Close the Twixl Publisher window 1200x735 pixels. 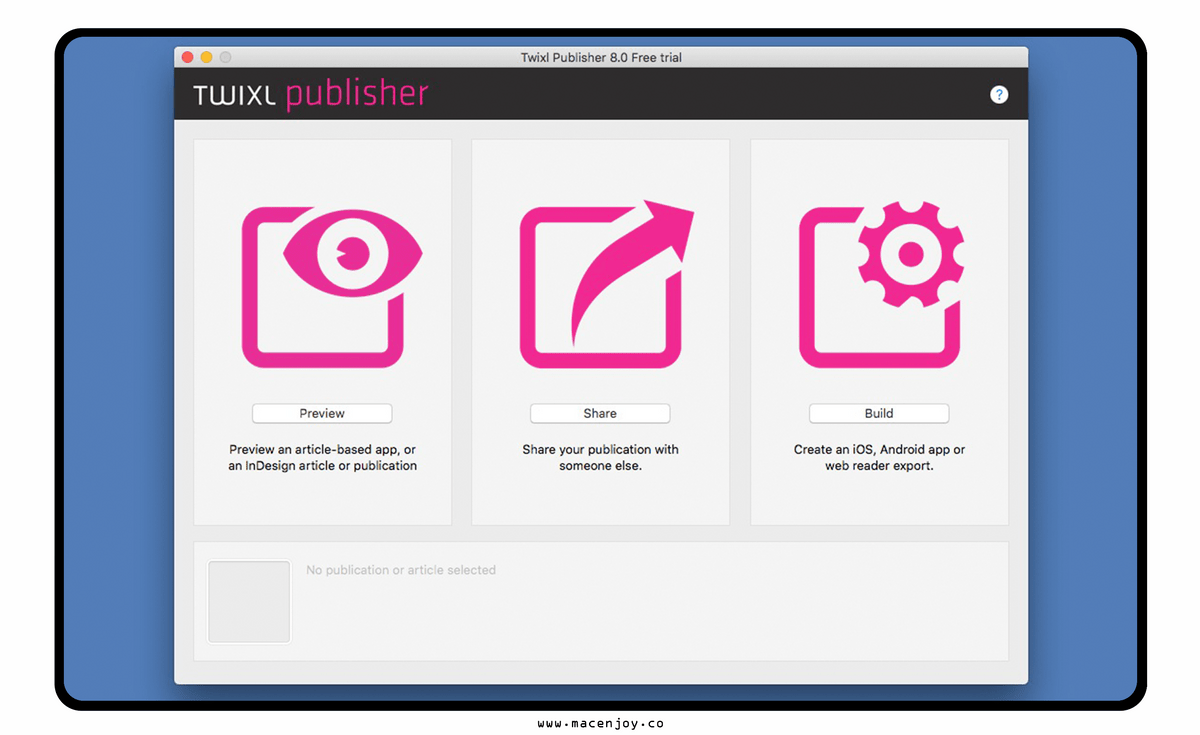(187, 58)
